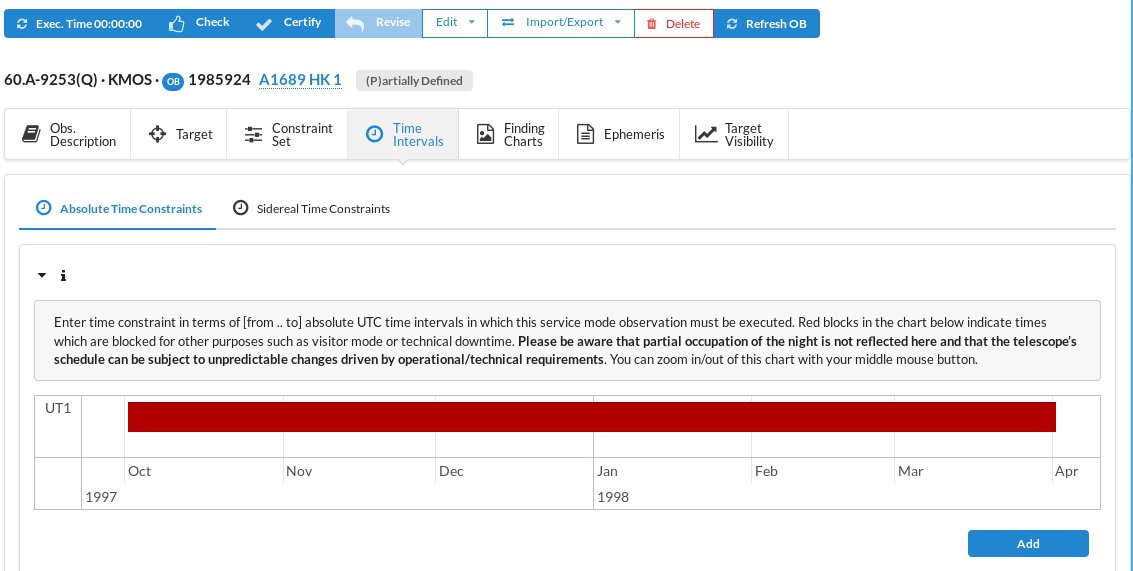Image resolution: width=1133 pixels, height=571 pixels.
Task: Click the Revise button
Action: point(378,23)
